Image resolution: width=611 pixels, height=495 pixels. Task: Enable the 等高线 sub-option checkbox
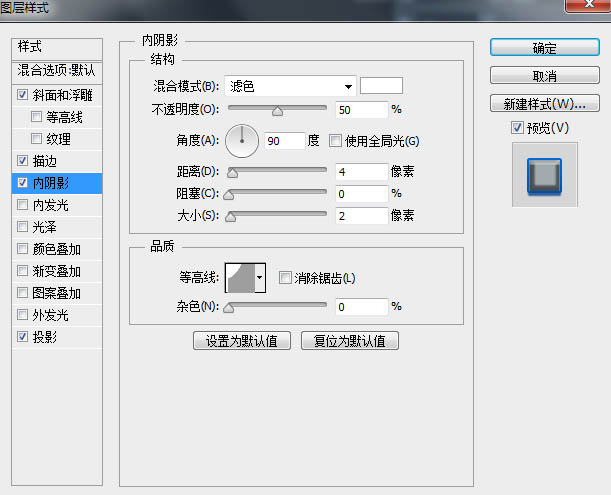tap(36, 117)
